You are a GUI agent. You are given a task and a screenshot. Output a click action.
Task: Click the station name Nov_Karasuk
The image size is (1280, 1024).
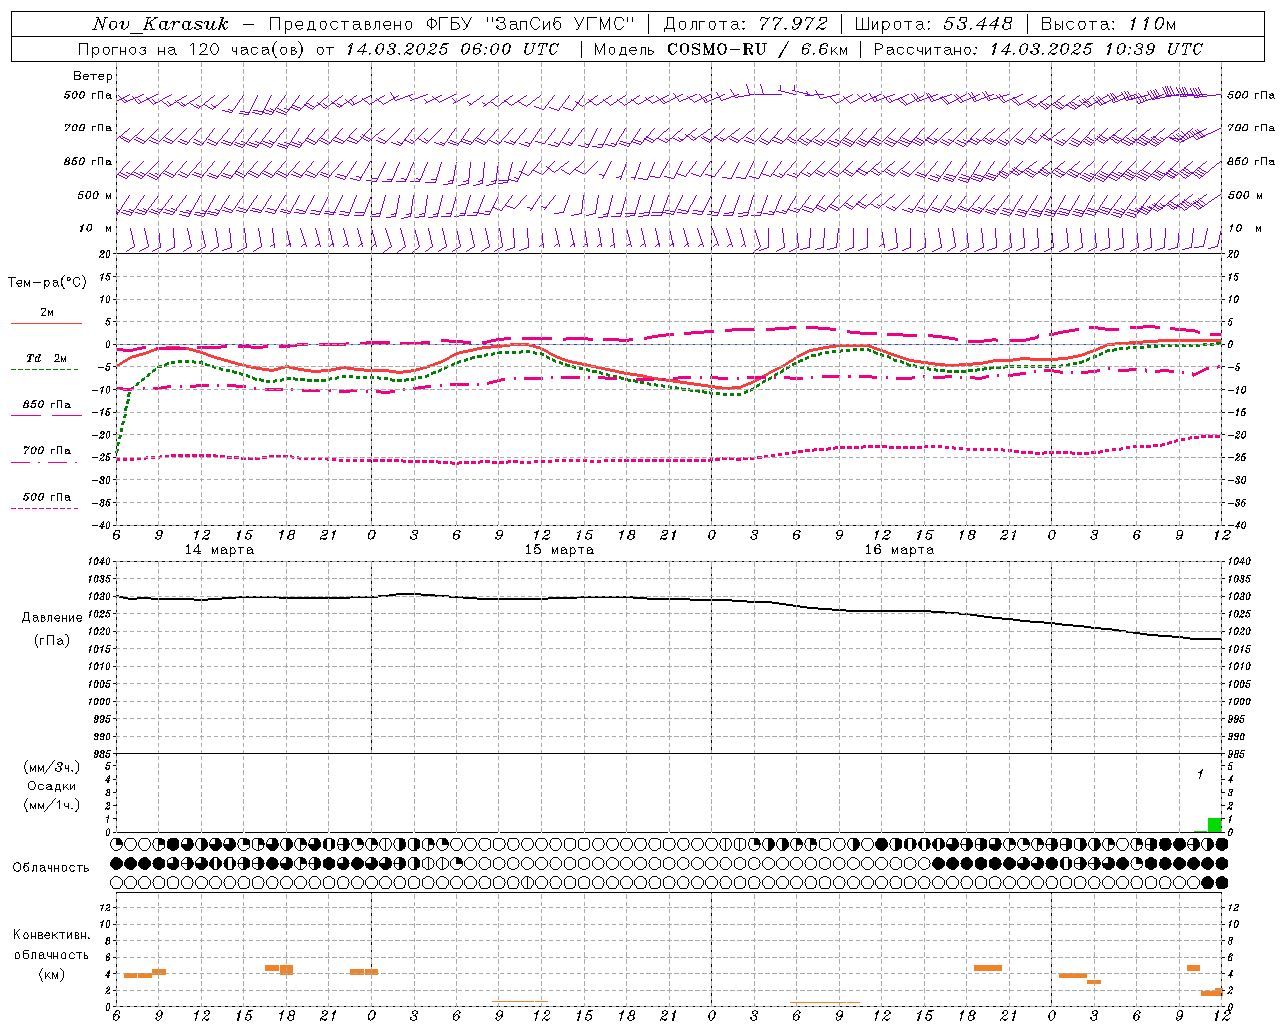(161, 24)
